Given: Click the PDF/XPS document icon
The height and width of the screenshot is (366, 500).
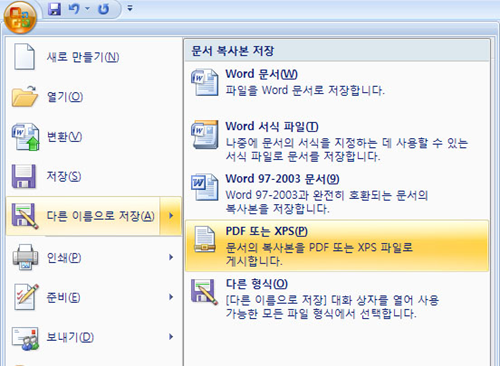Looking at the screenshot, I should (x=205, y=239).
